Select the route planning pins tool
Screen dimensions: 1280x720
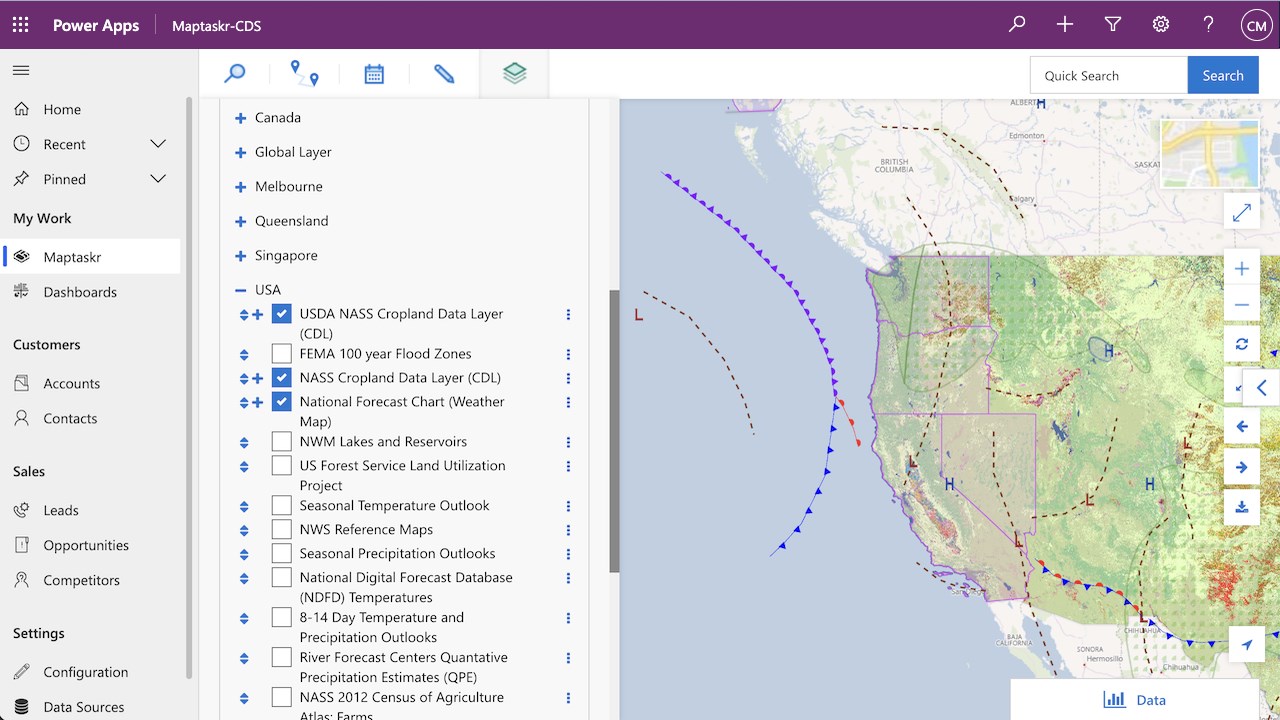pyautogui.click(x=304, y=74)
